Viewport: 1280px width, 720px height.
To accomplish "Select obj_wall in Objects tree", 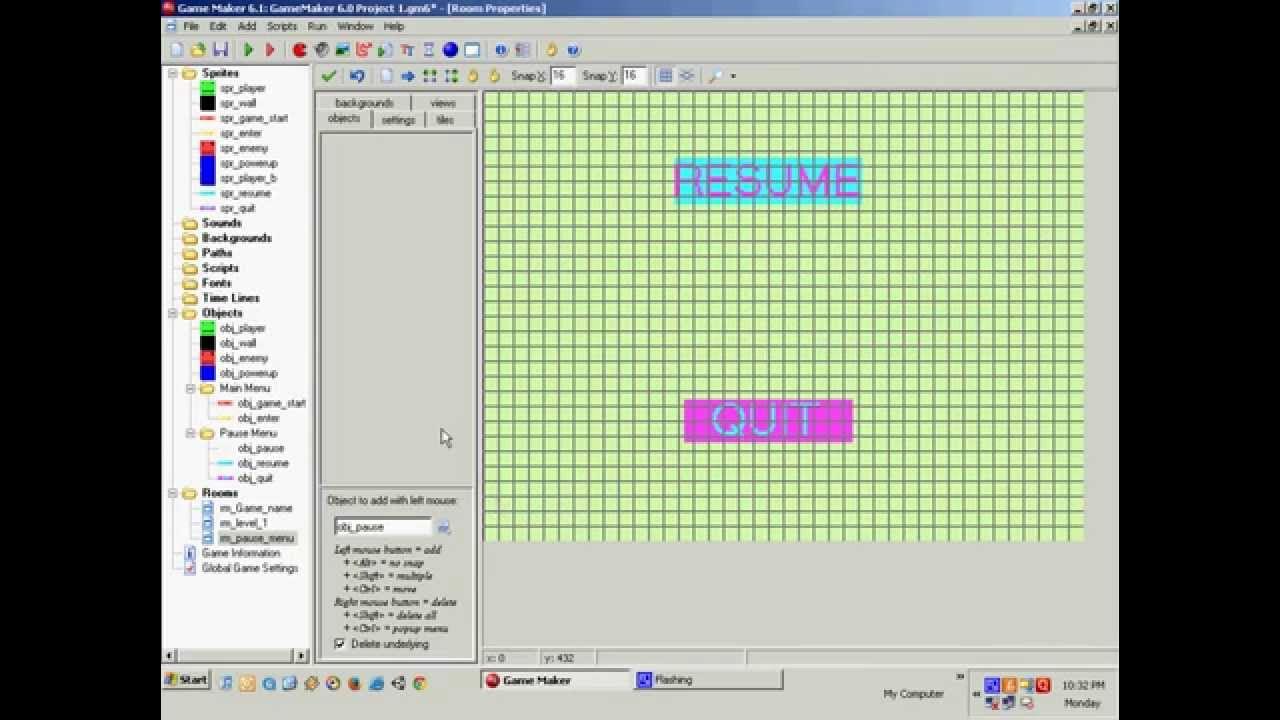I will pyautogui.click(x=238, y=343).
